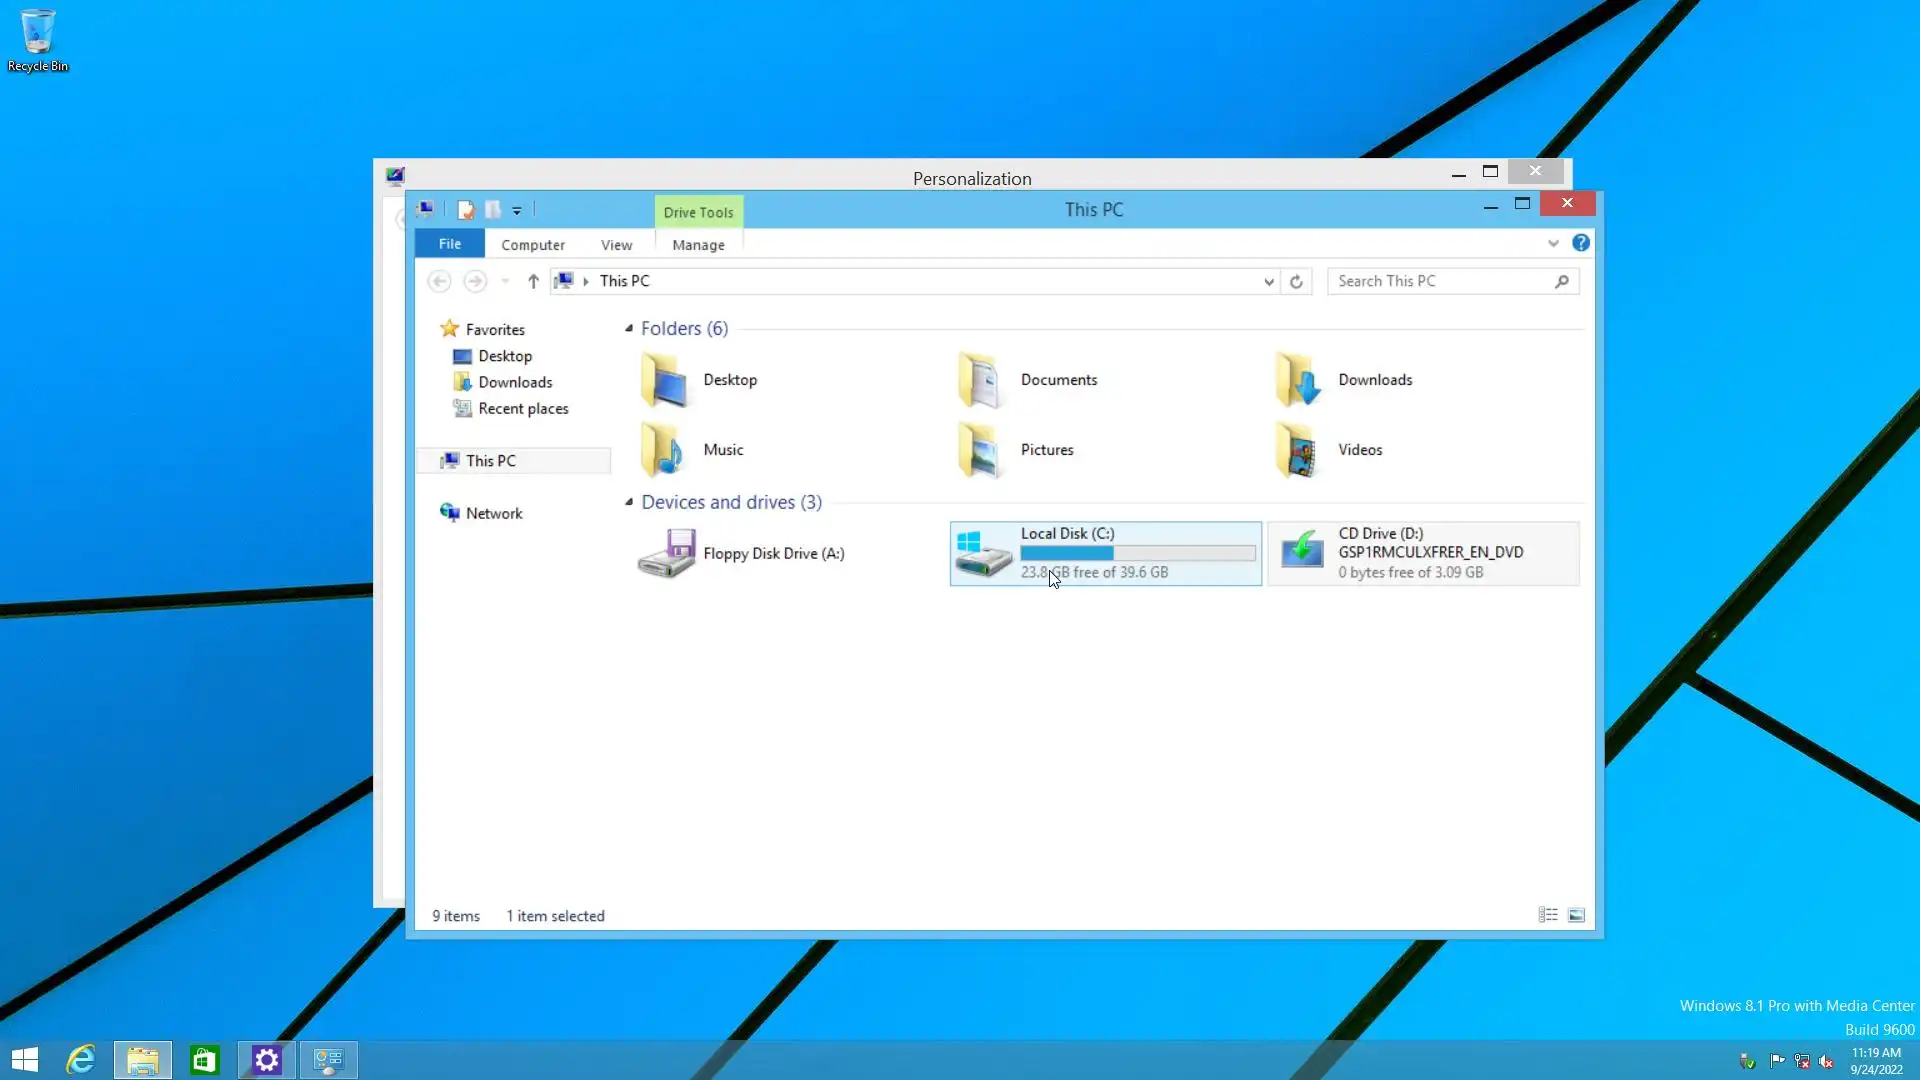
Task: Click the Properties icon in quick access toolbar
Action: 466,210
